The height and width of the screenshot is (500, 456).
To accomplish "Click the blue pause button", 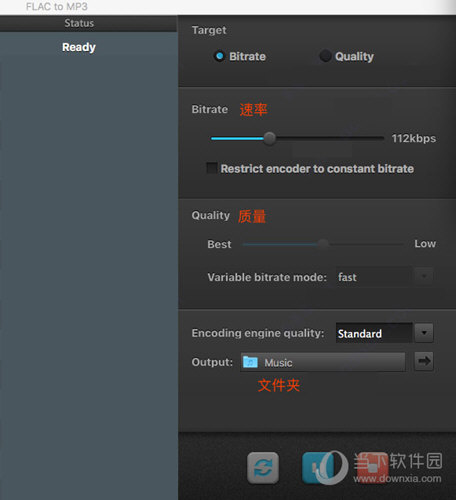I will (318, 467).
